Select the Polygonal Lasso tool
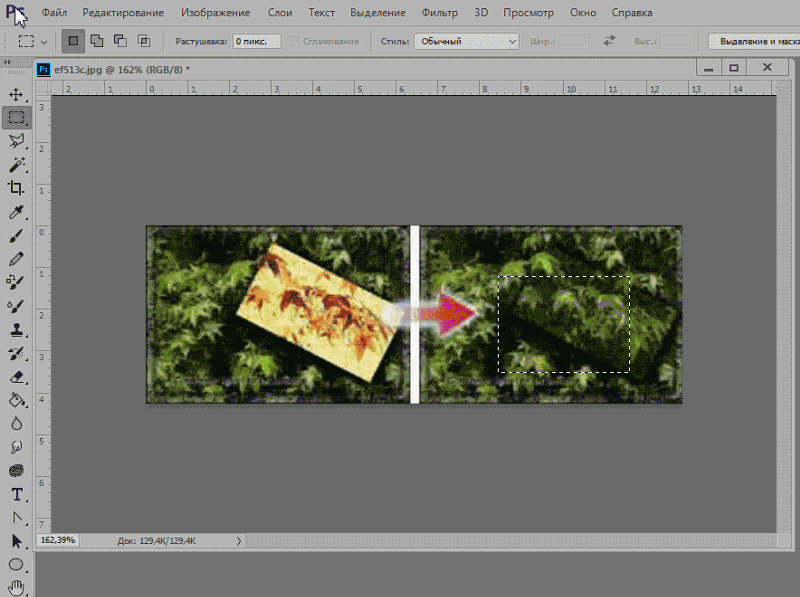 16,141
